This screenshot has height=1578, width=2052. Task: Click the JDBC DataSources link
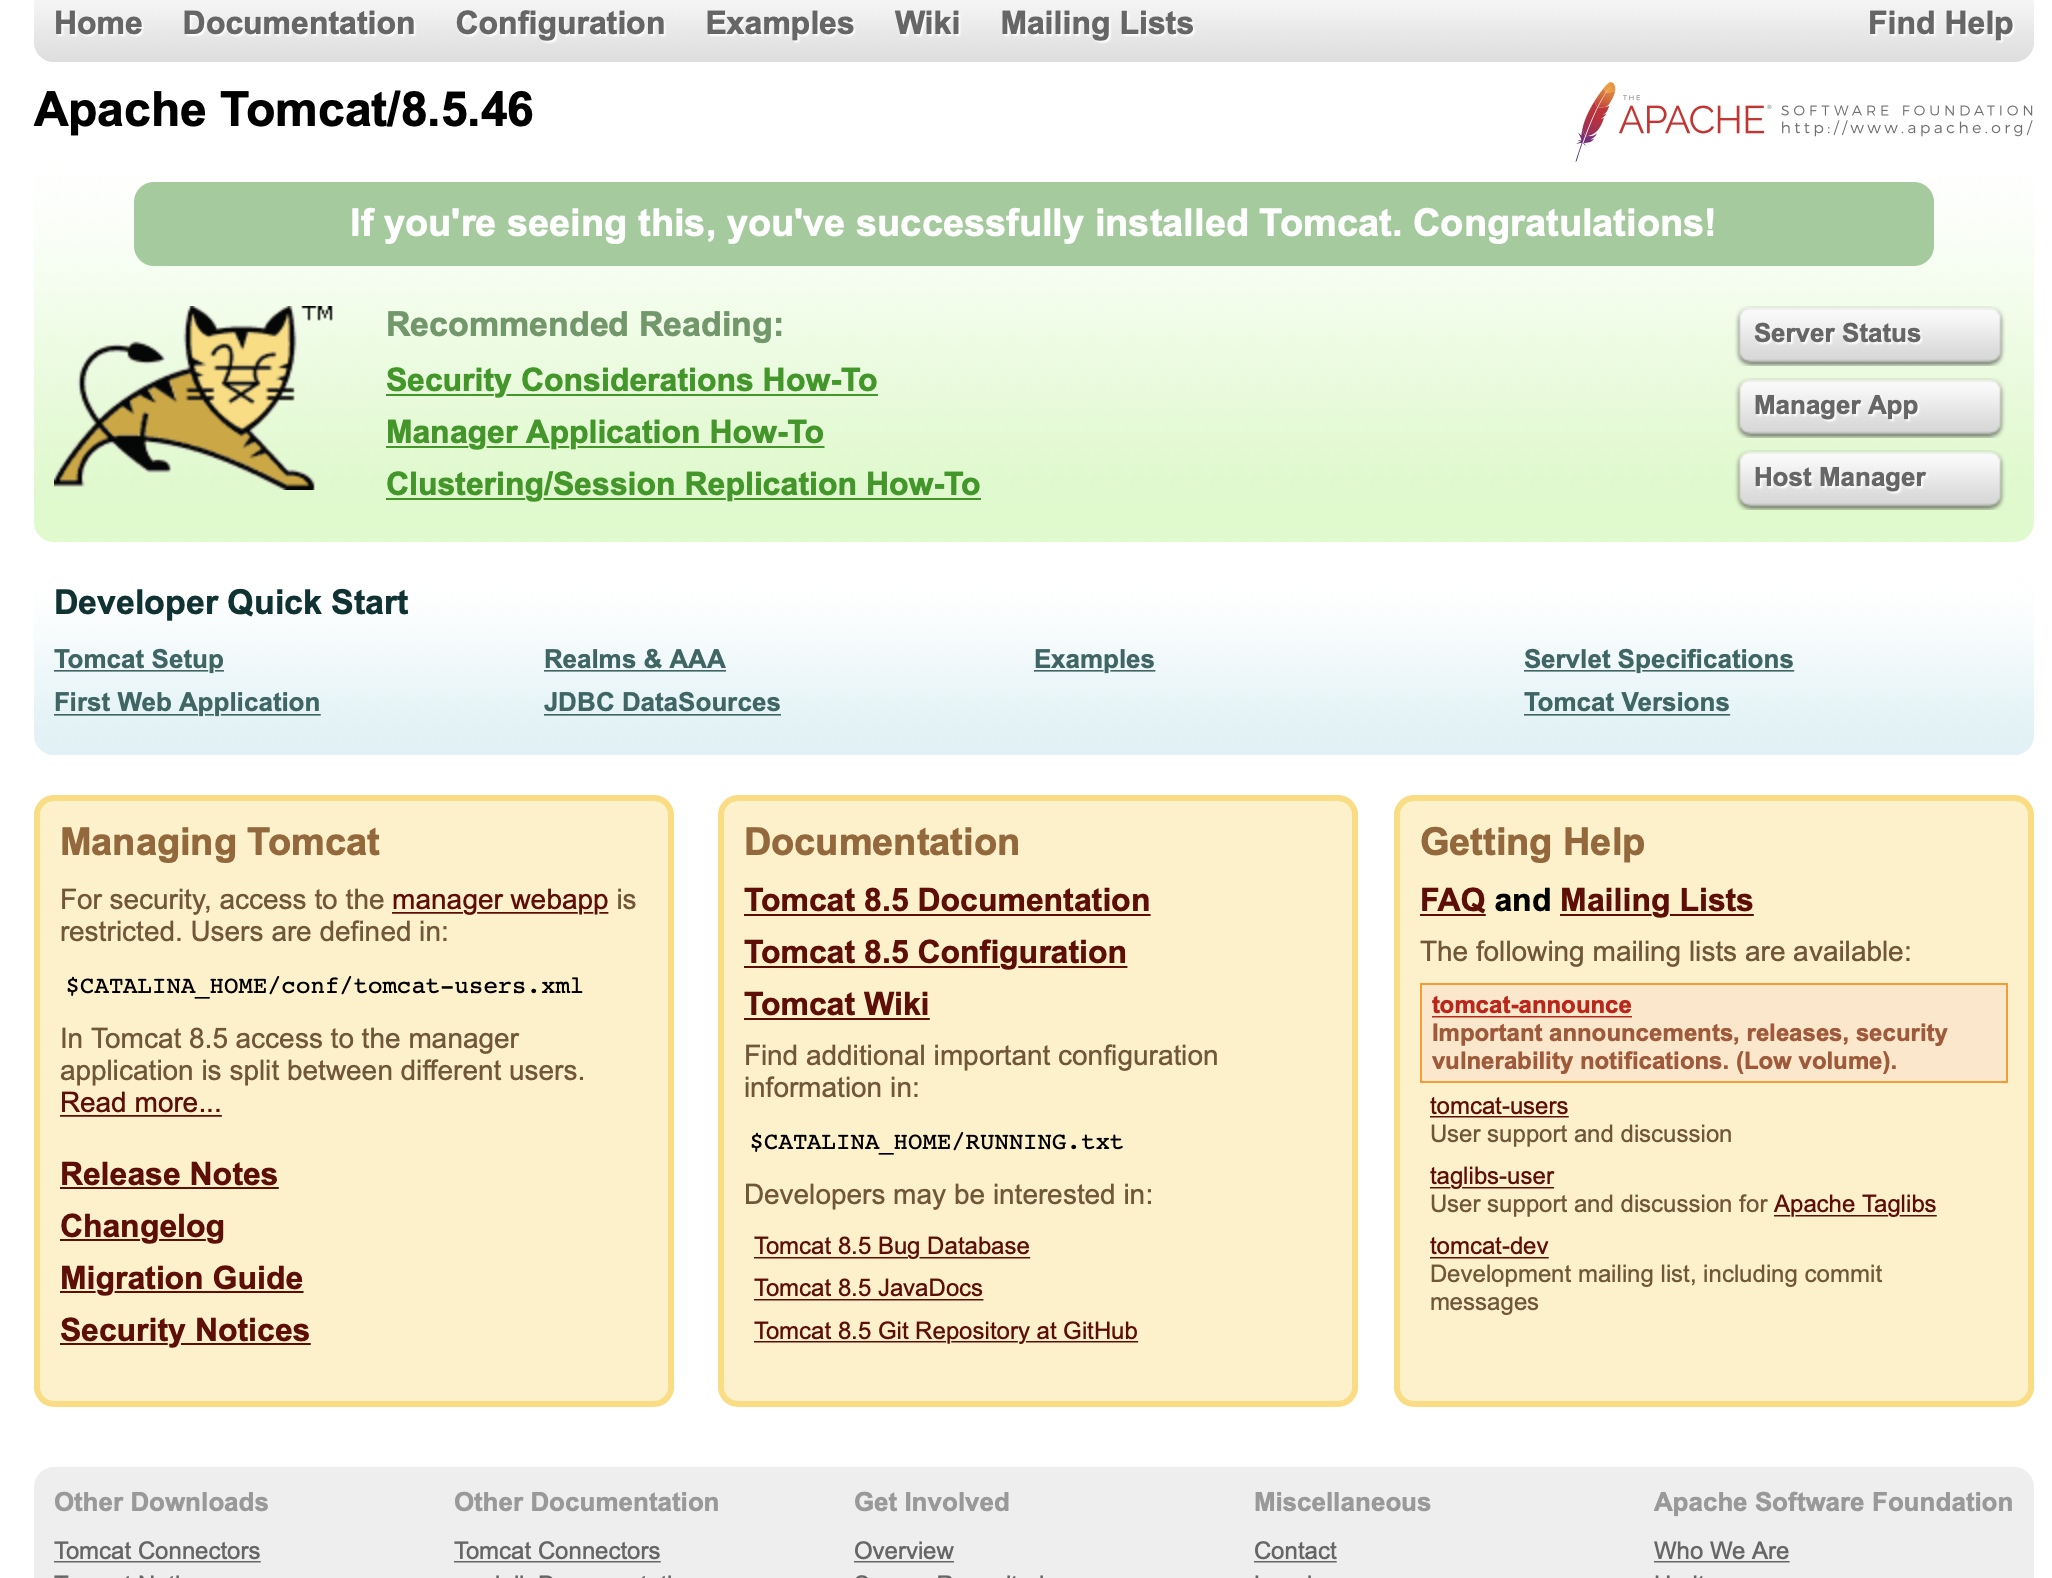coord(661,703)
